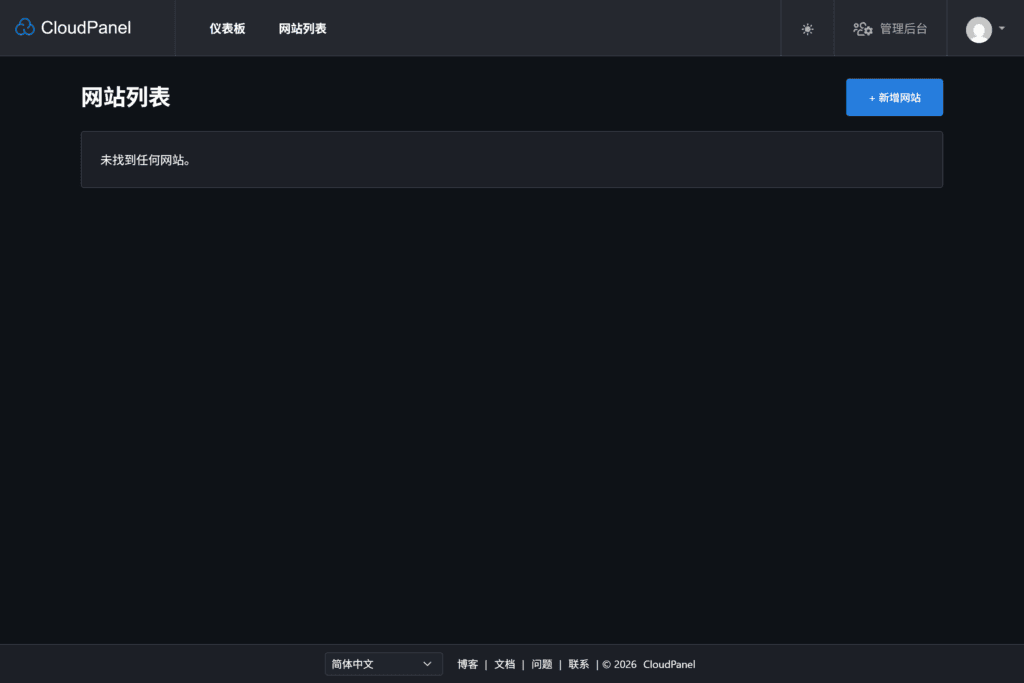
Task: Open the 文档 docs footer link
Action: click(x=504, y=664)
